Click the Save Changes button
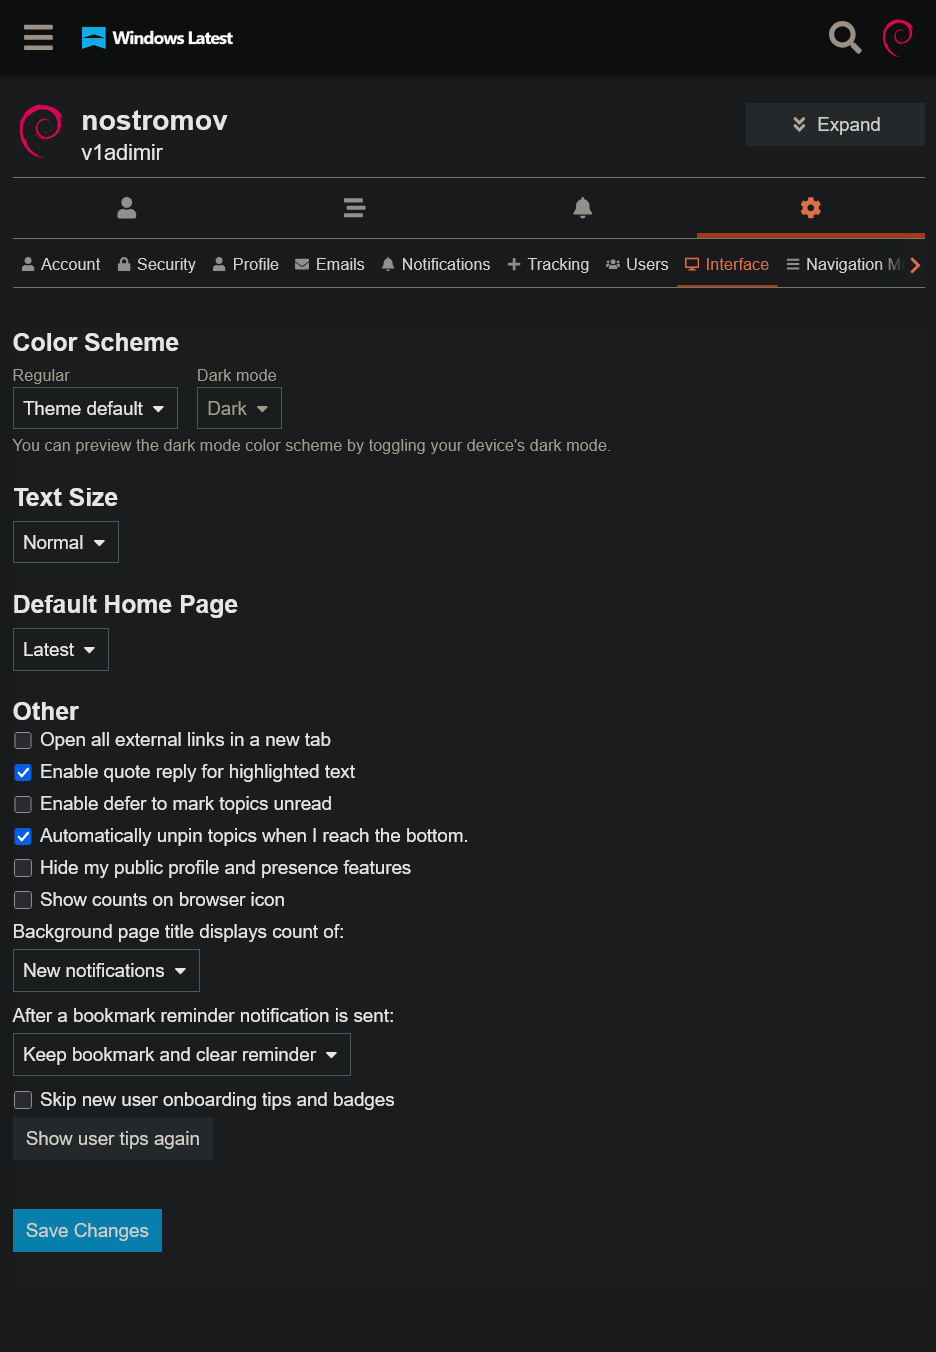Image resolution: width=936 pixels, height=1352 pixels. [x=87, y=1231]
